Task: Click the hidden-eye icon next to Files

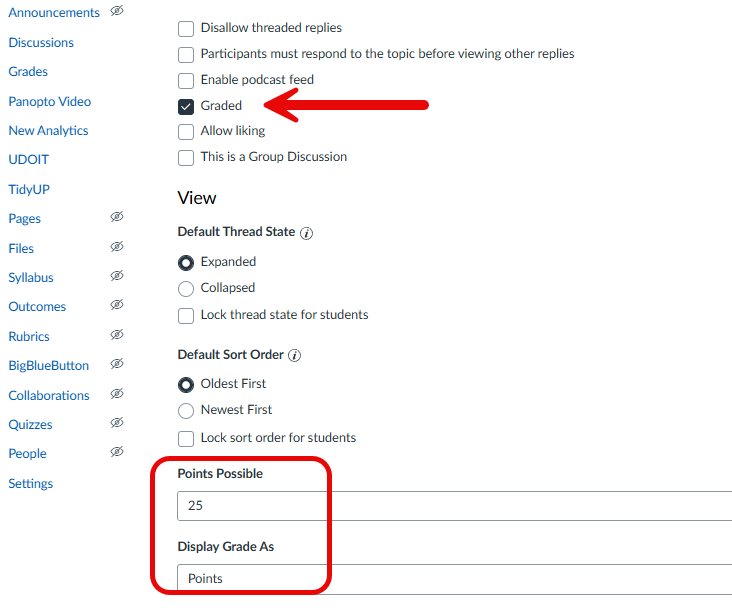Action: (x=117, y=246)
